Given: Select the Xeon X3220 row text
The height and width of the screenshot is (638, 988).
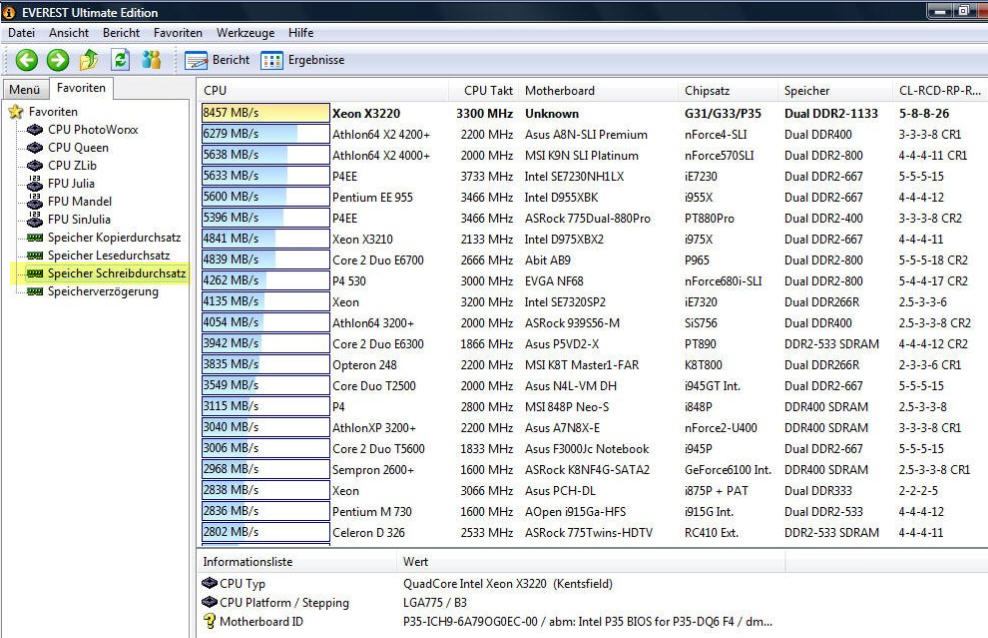Looking at the screenshot, I should 366,114.
